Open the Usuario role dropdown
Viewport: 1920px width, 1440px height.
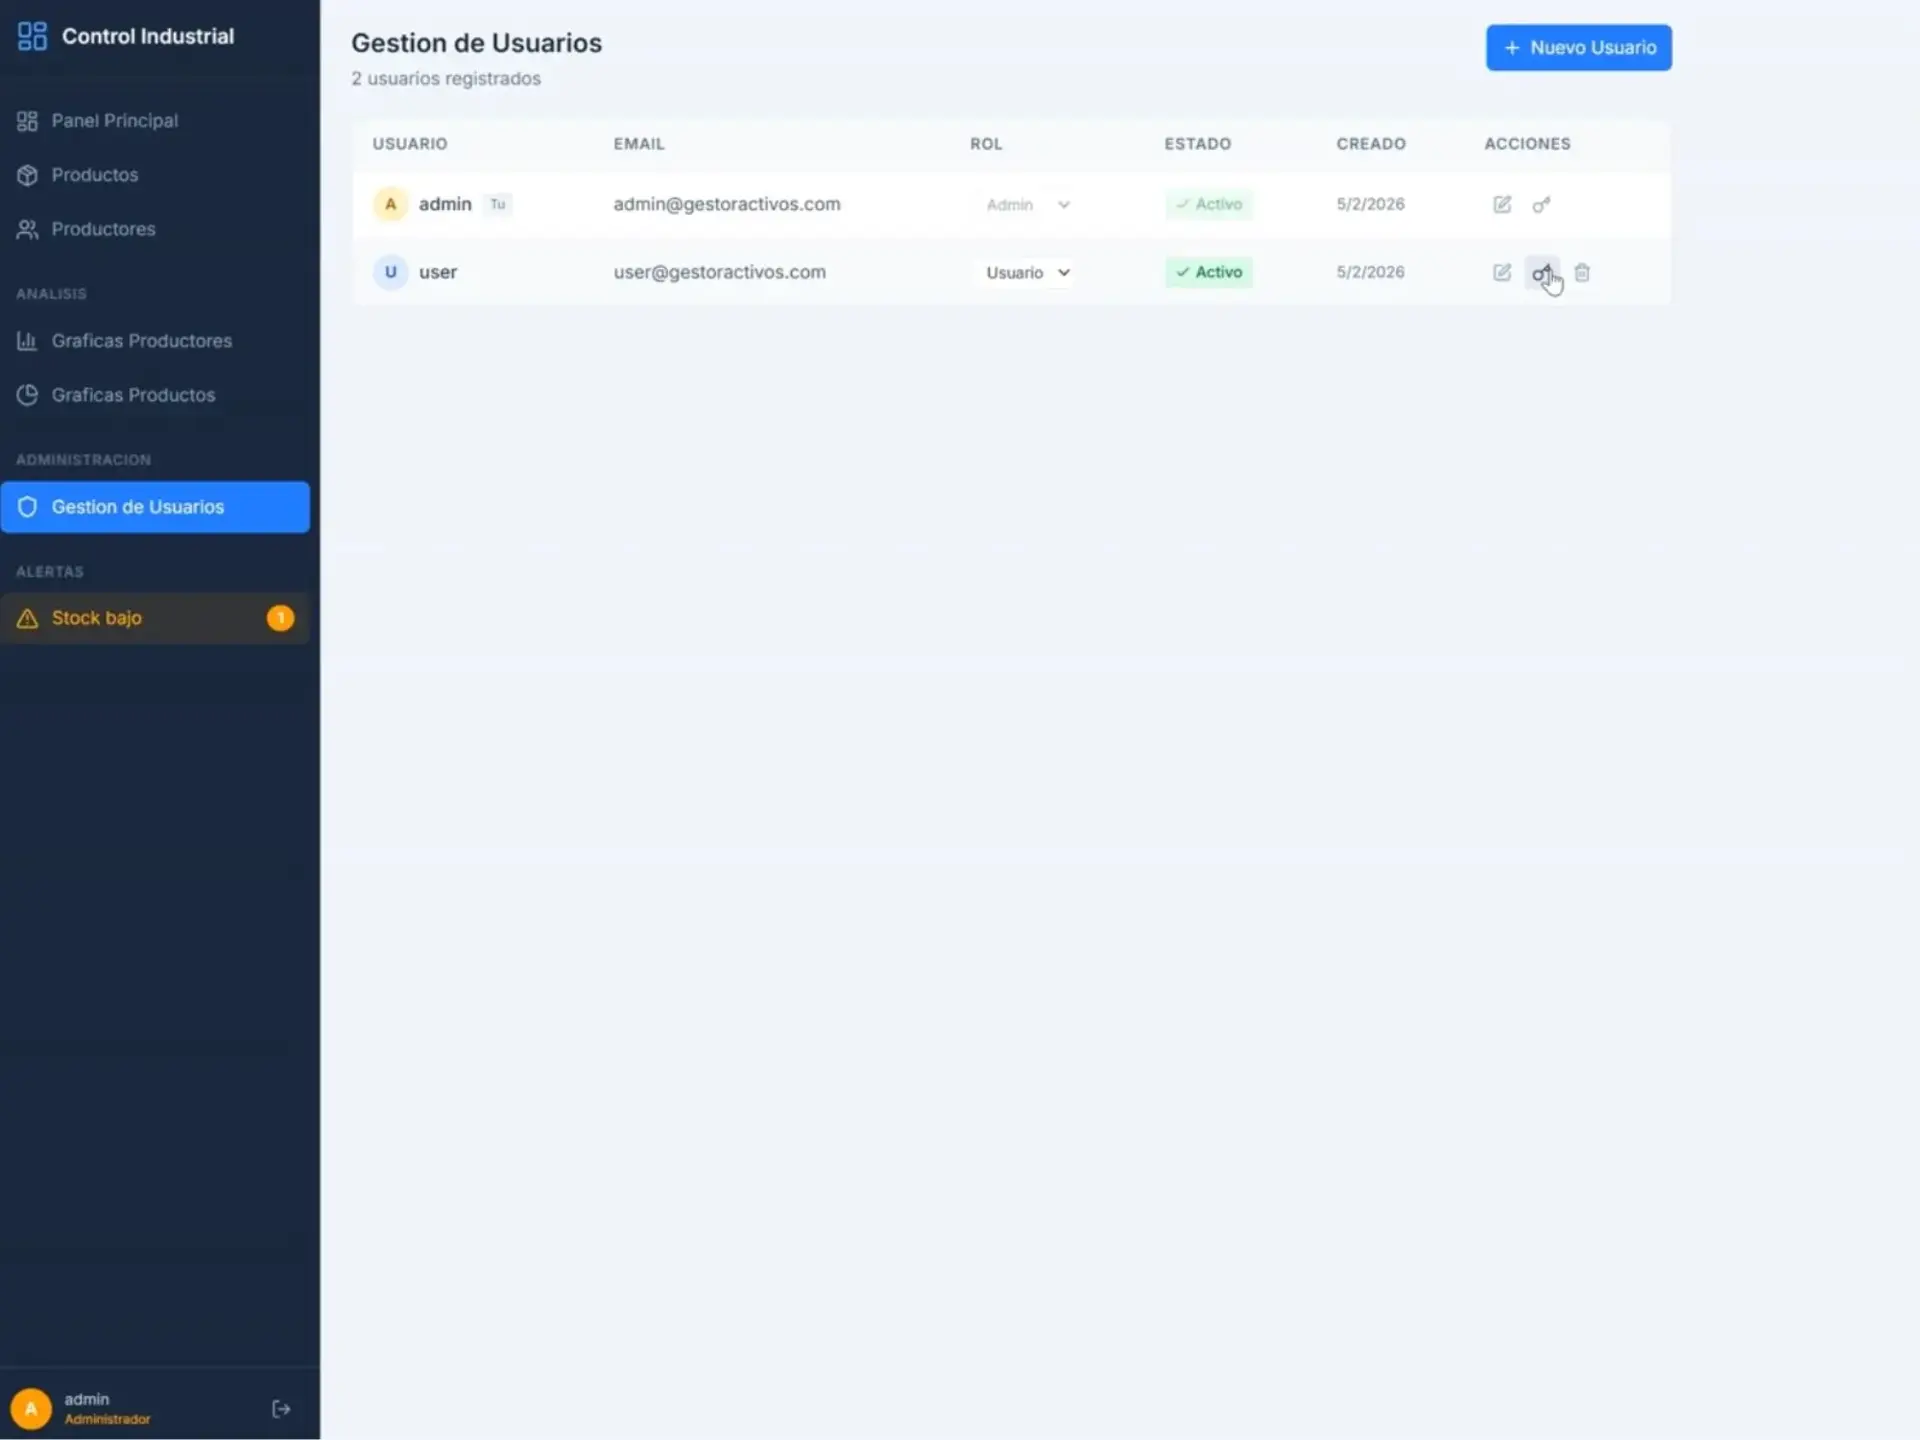coord(1027,273)
